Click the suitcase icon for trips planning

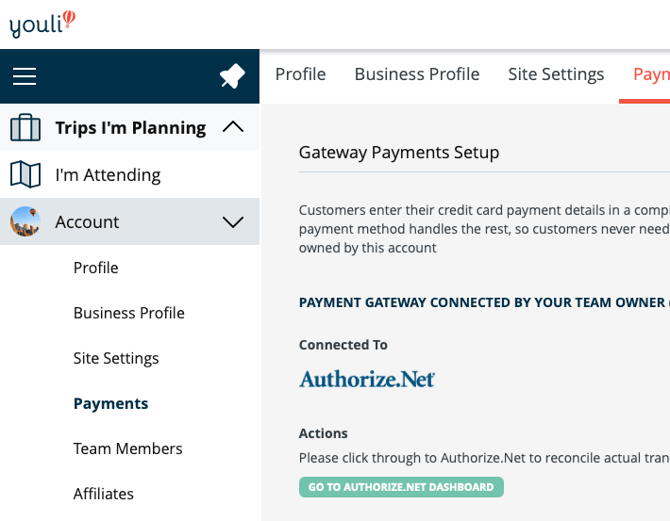[25, 128]
